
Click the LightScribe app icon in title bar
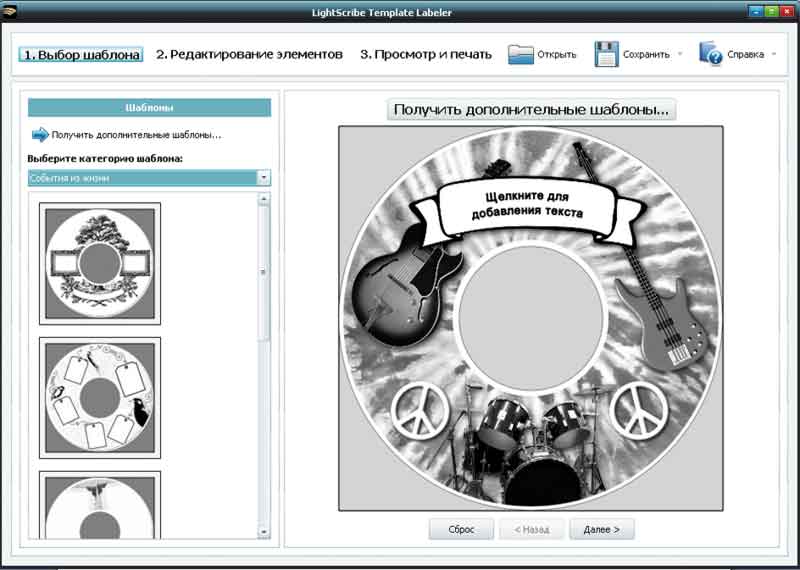(x=10, y=11)
